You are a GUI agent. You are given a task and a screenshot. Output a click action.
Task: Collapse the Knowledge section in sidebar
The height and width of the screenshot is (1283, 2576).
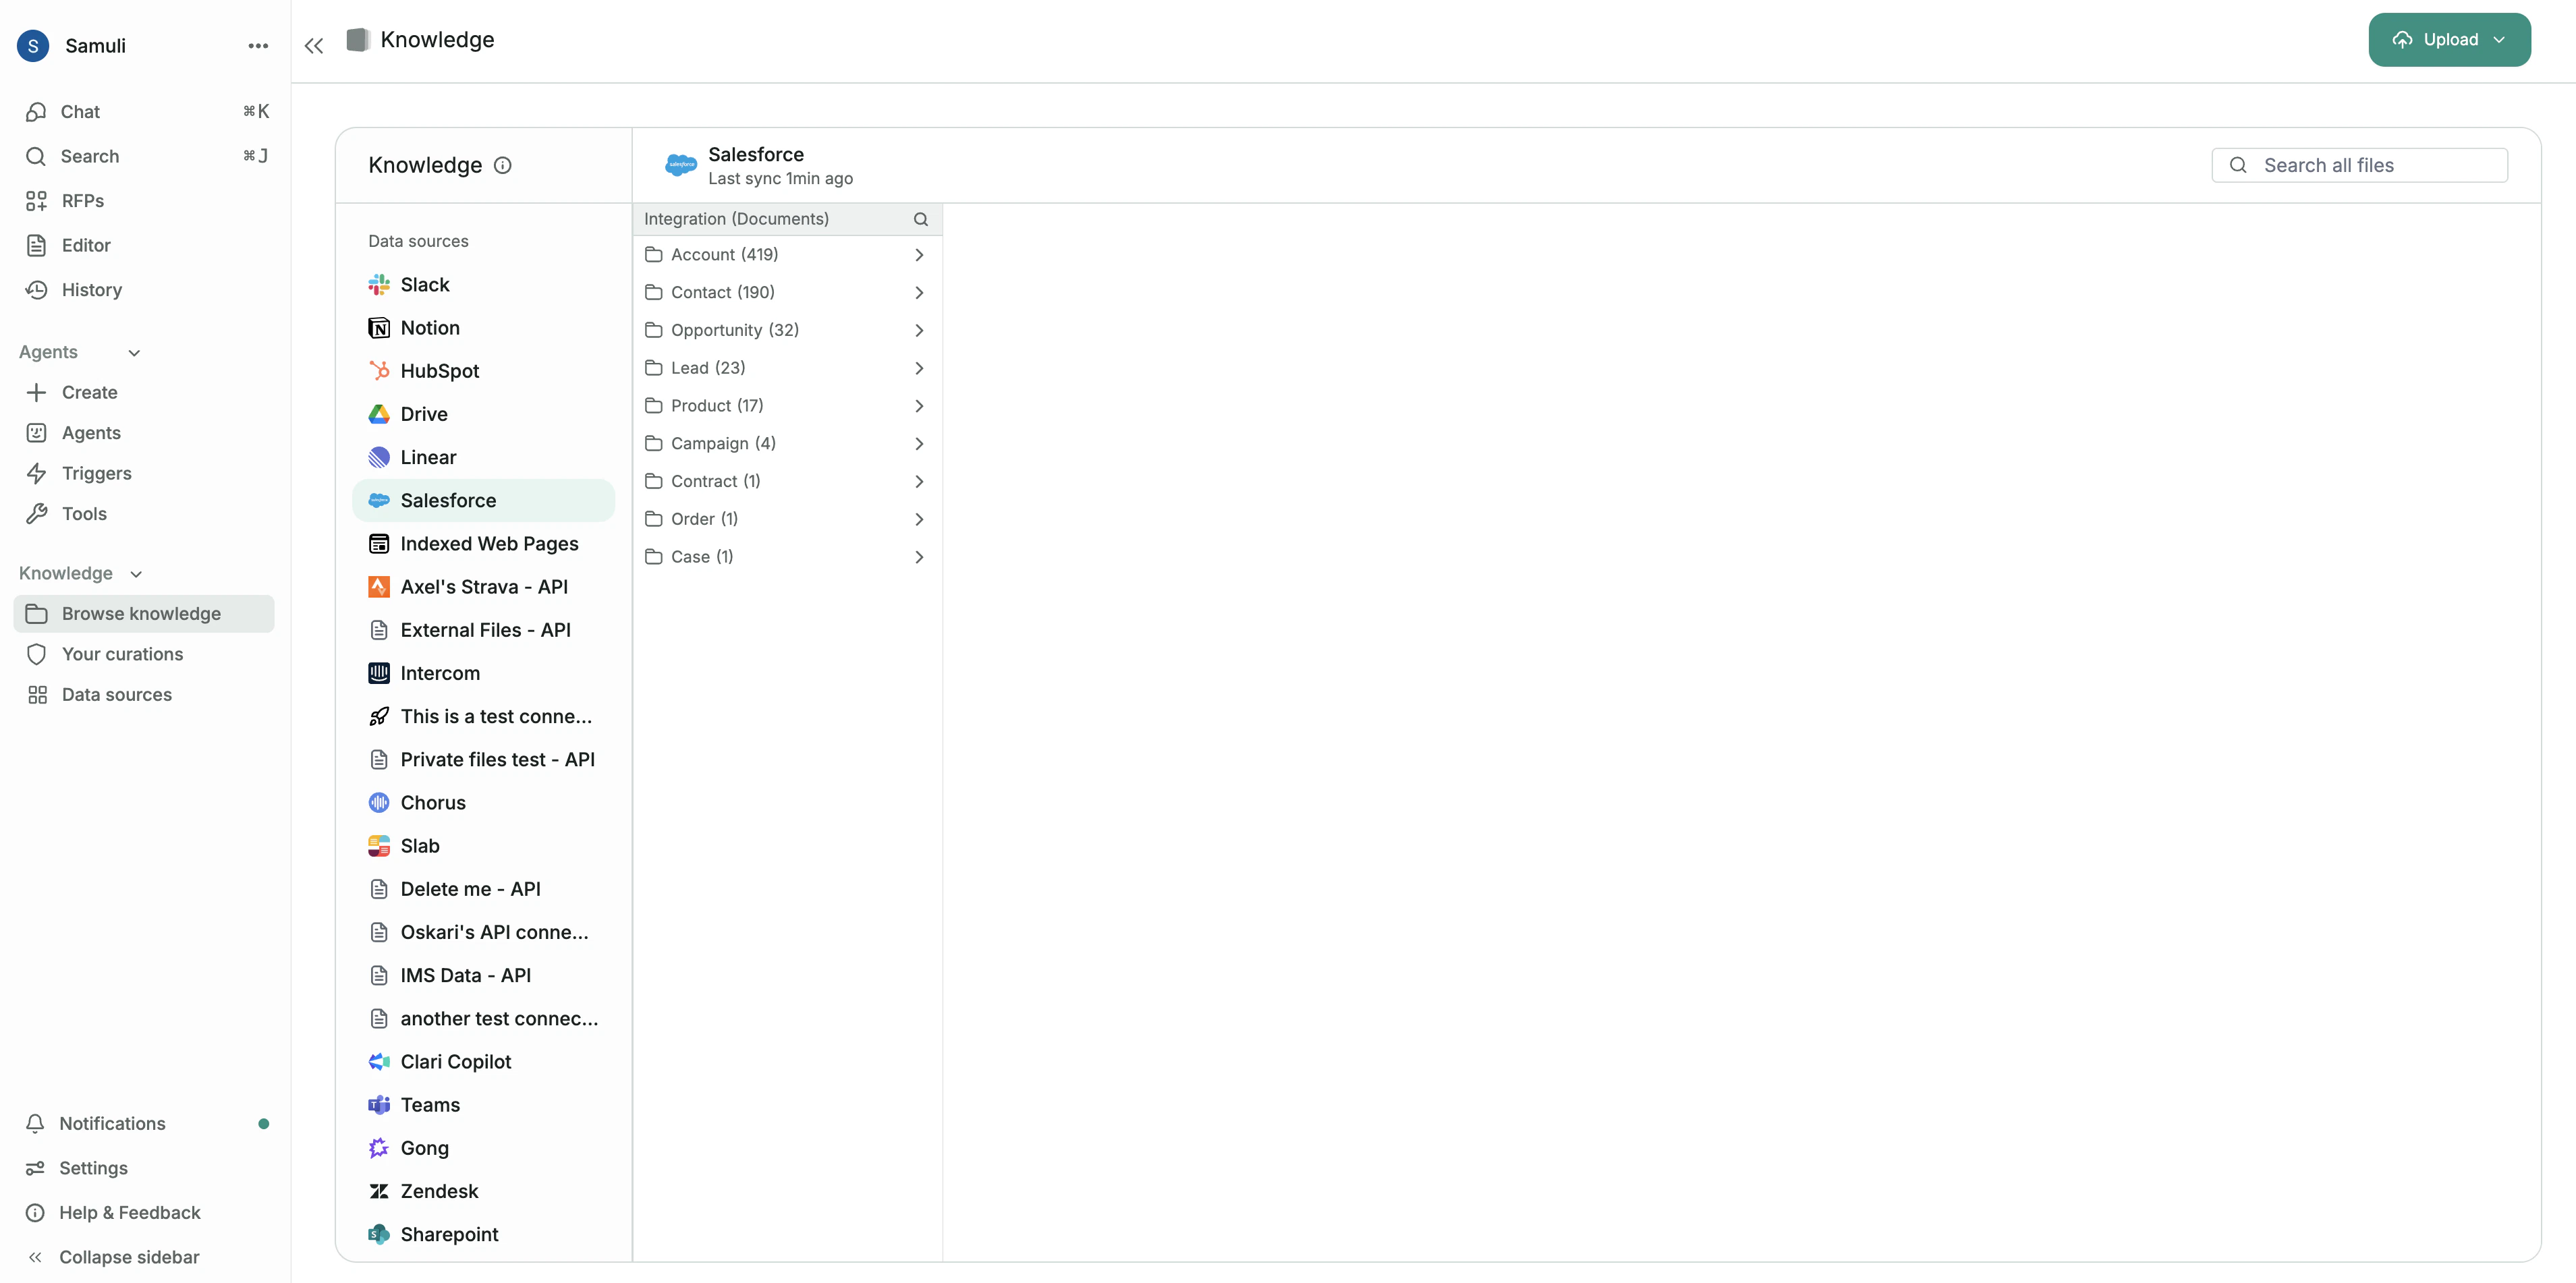tap(136, 574)
